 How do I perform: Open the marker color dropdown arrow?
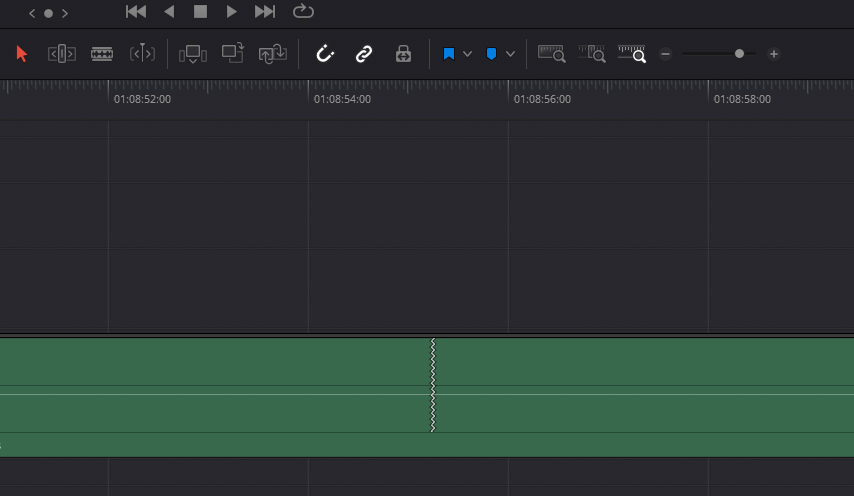[x=511, y=54]
